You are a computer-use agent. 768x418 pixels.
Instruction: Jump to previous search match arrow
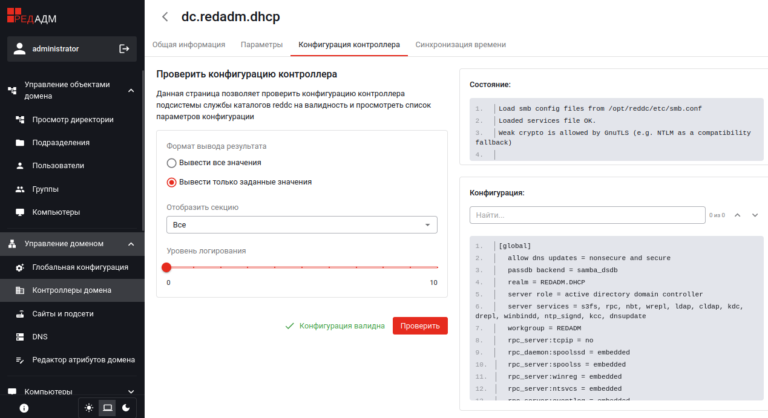pos(738,214)
